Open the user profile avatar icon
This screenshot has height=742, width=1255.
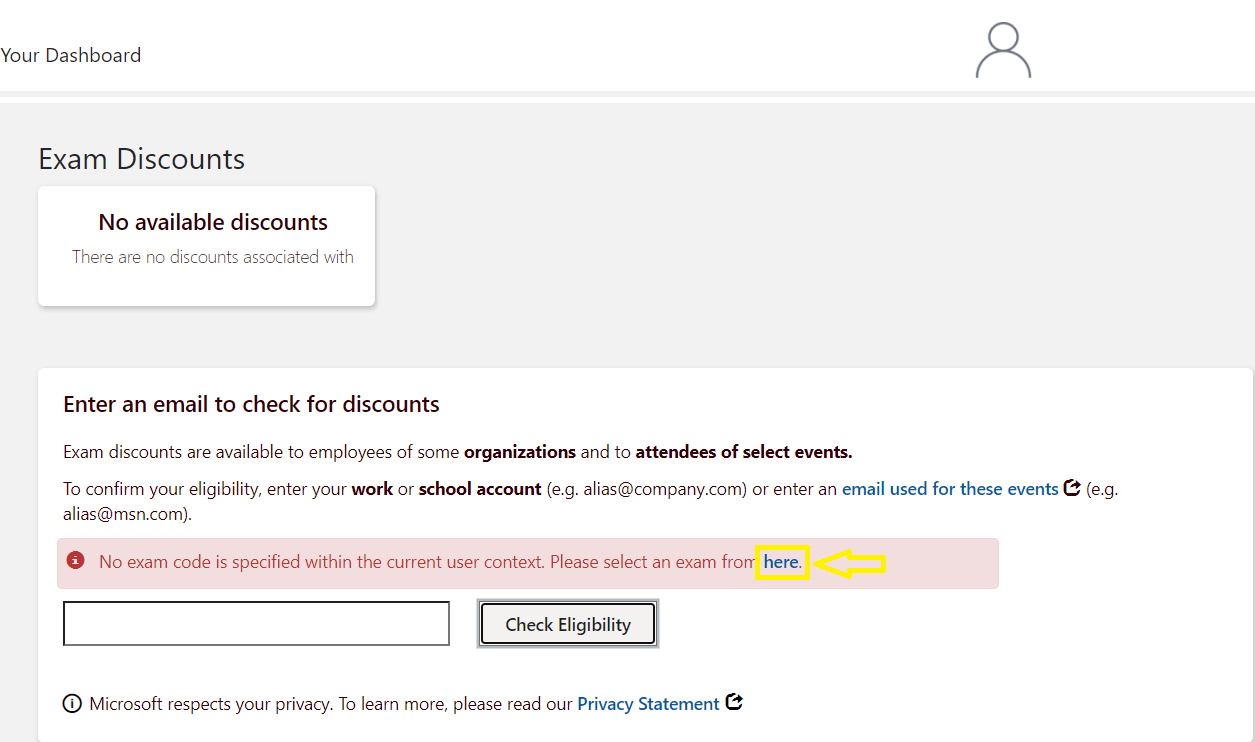click(1003, 51)
